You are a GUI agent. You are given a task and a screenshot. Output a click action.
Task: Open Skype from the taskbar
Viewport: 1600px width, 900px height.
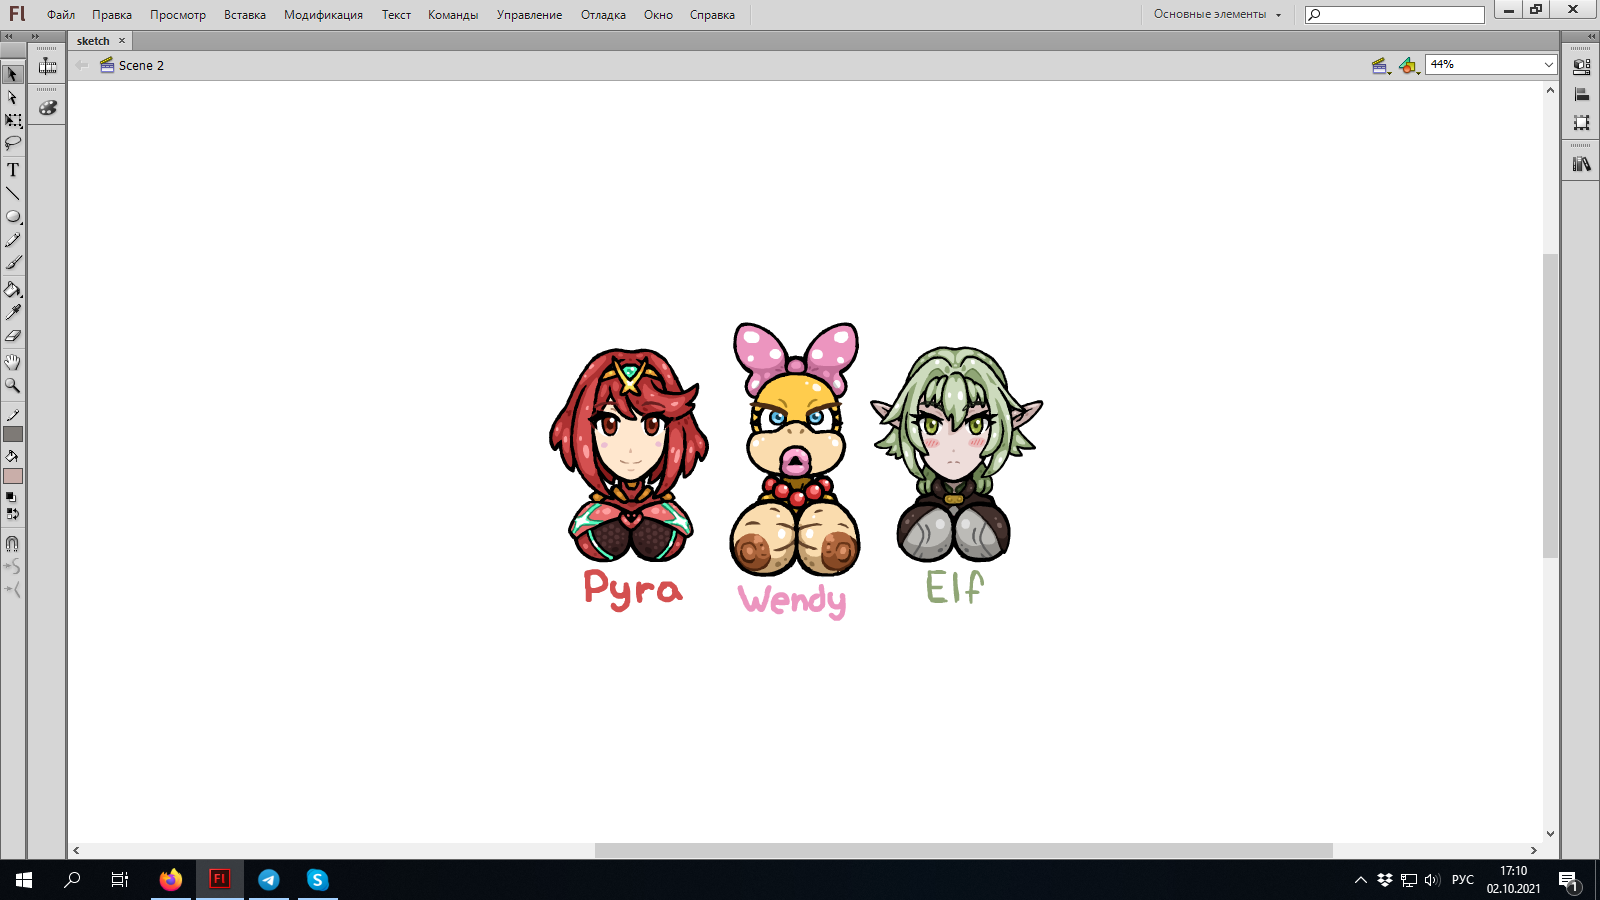(x=318, y=880)
